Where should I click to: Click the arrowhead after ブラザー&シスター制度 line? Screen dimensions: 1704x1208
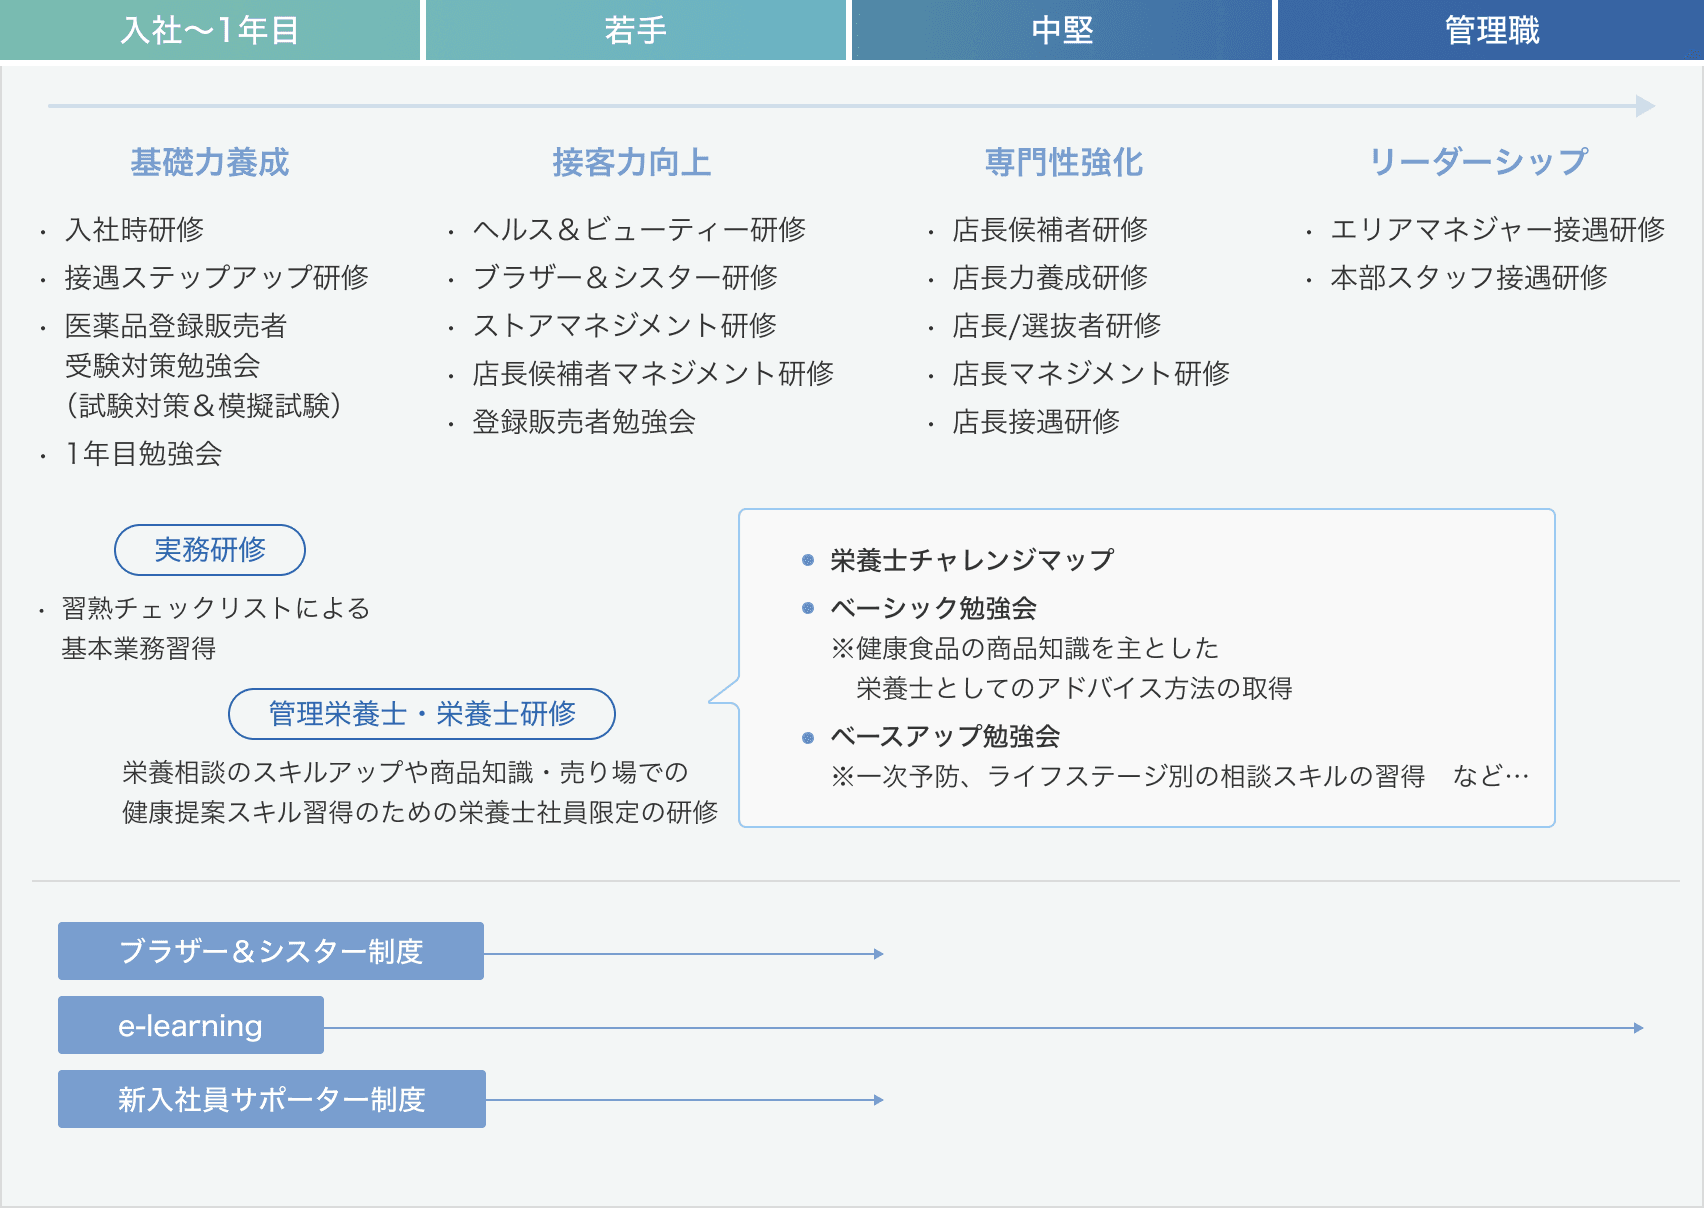(878, 954)
